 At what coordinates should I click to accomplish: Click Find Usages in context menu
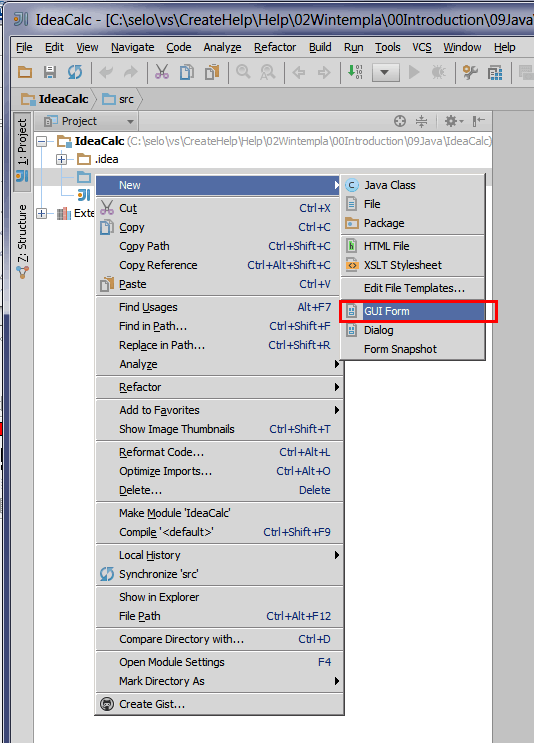pyautogui.click(x=219, y=307)
